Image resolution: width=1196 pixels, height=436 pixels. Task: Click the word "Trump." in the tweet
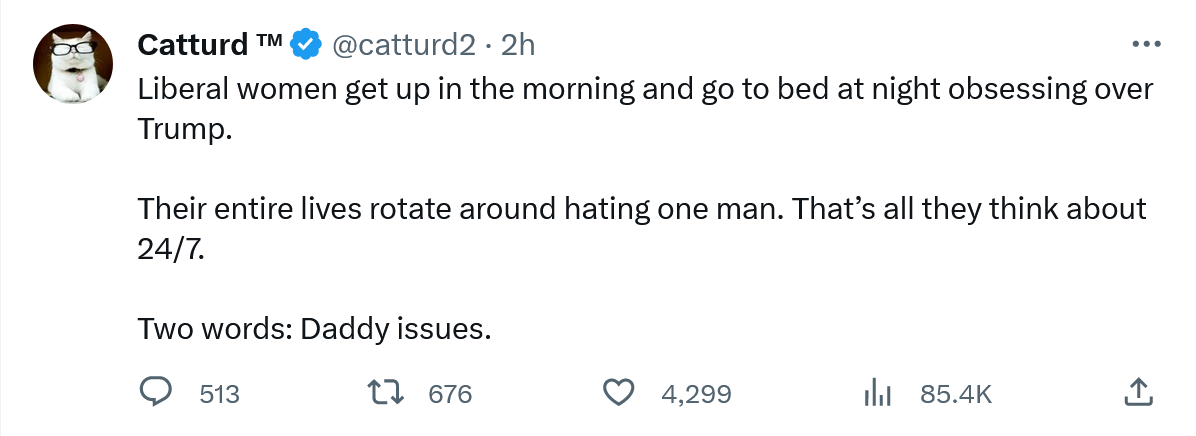[185, 129]
